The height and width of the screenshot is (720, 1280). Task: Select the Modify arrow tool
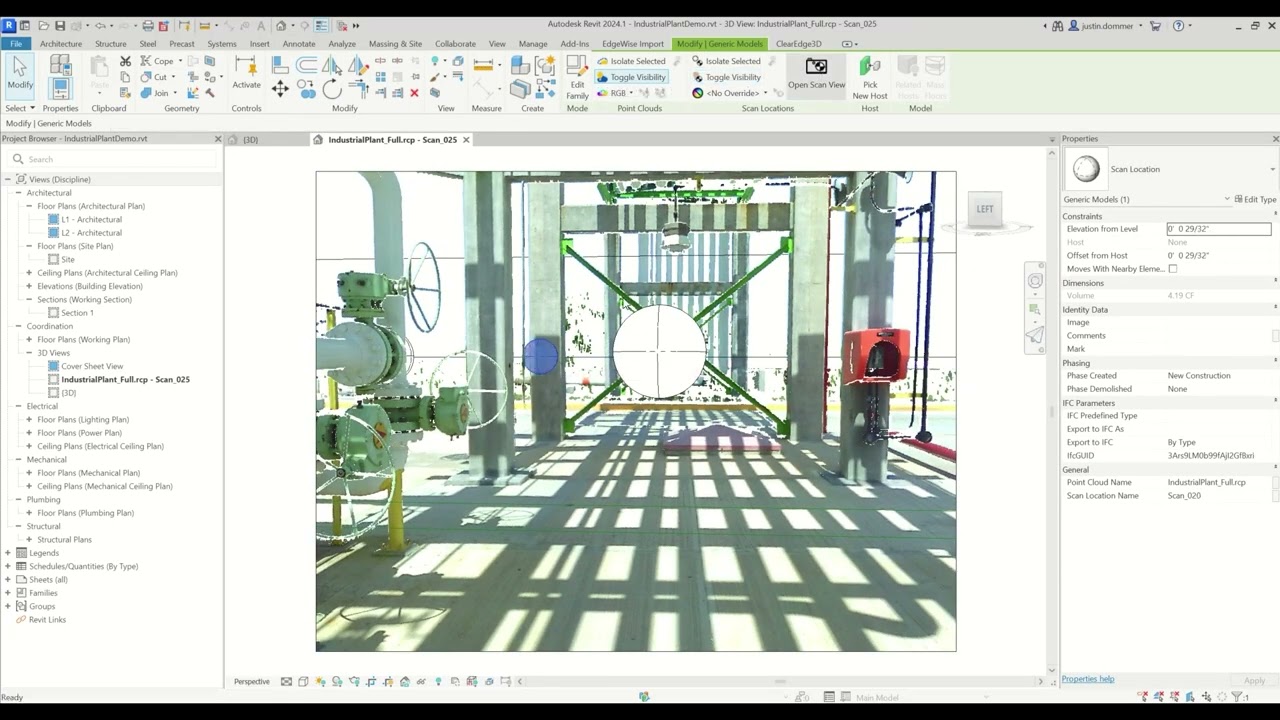pyautogui.click(x=20, y=75)
